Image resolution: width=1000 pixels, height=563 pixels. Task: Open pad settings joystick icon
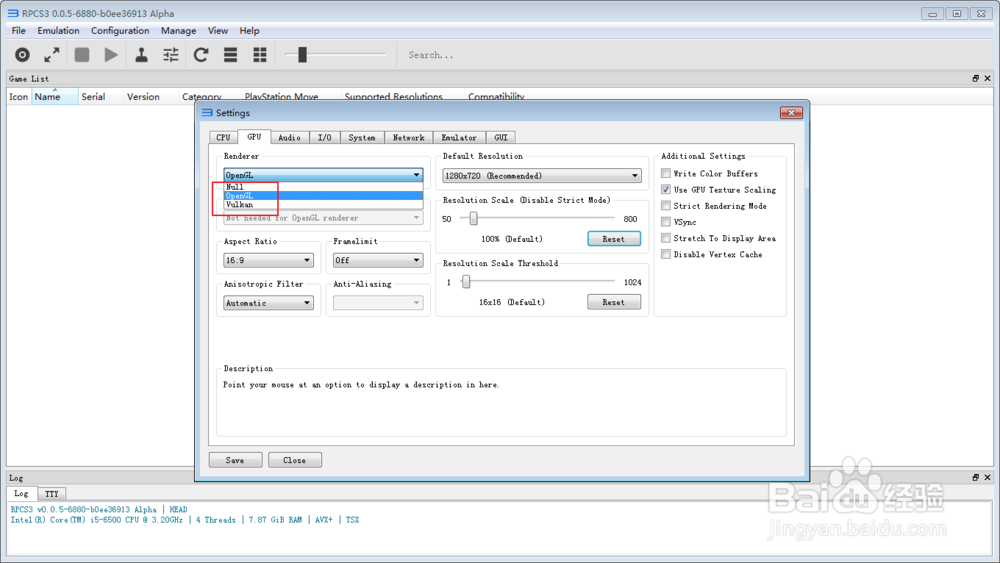point(141,55)
